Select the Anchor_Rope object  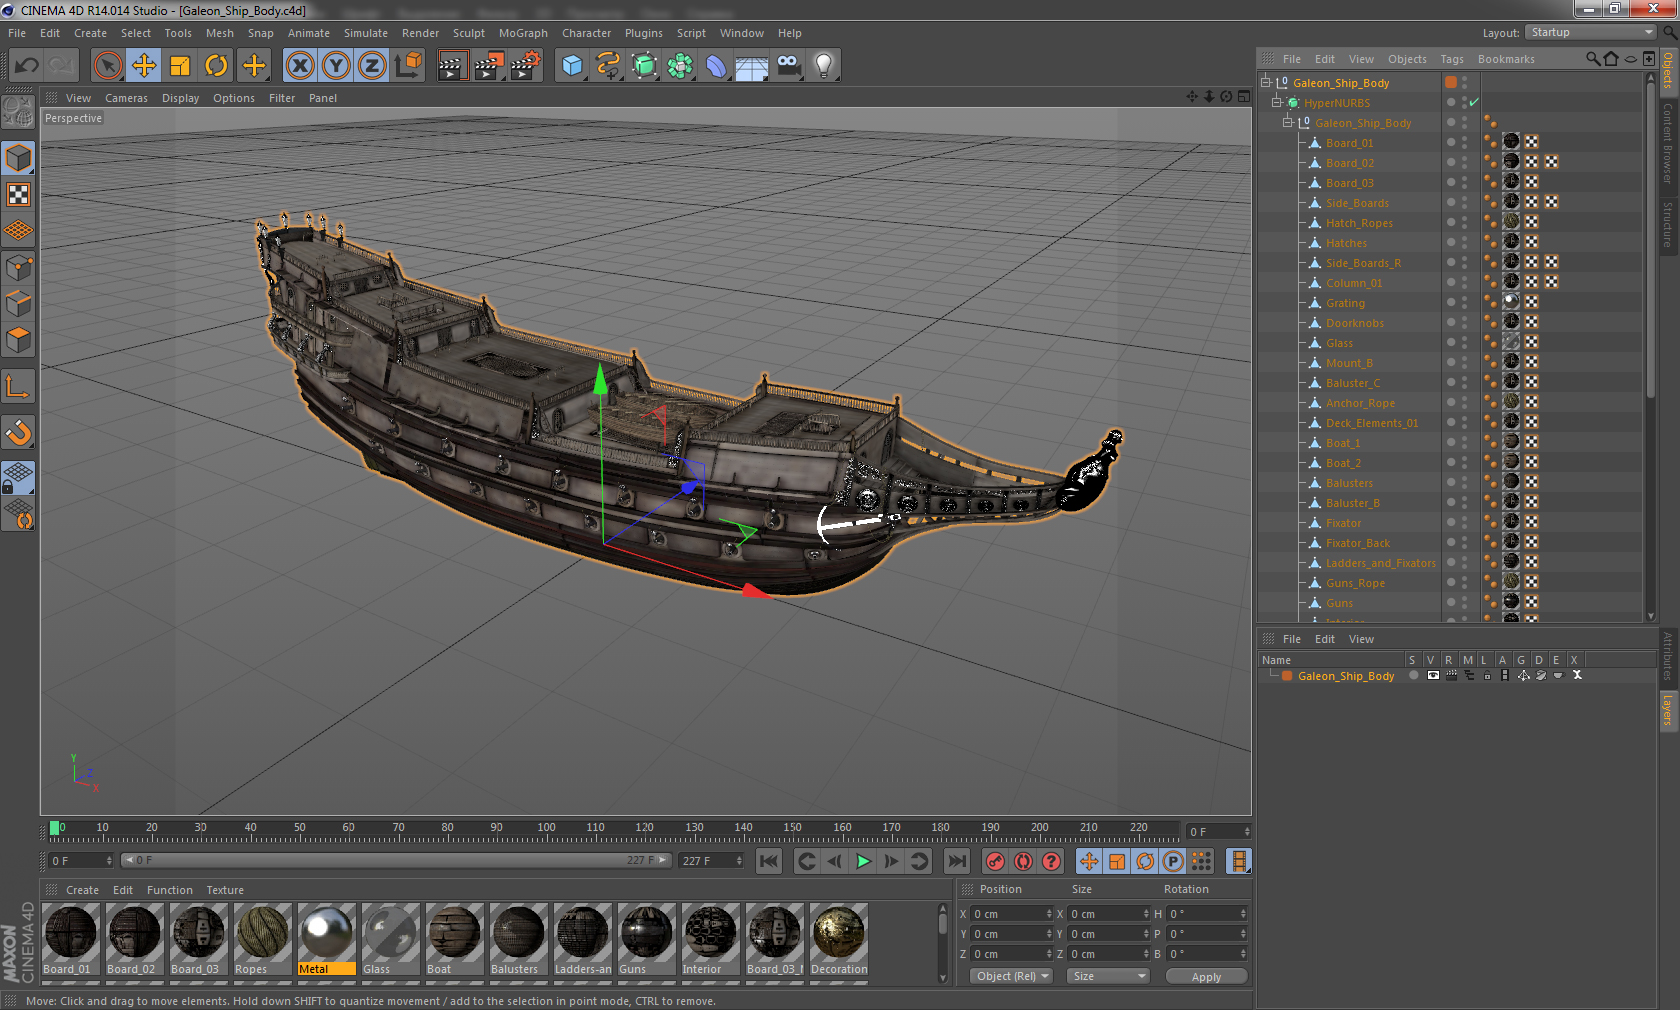1360,403
